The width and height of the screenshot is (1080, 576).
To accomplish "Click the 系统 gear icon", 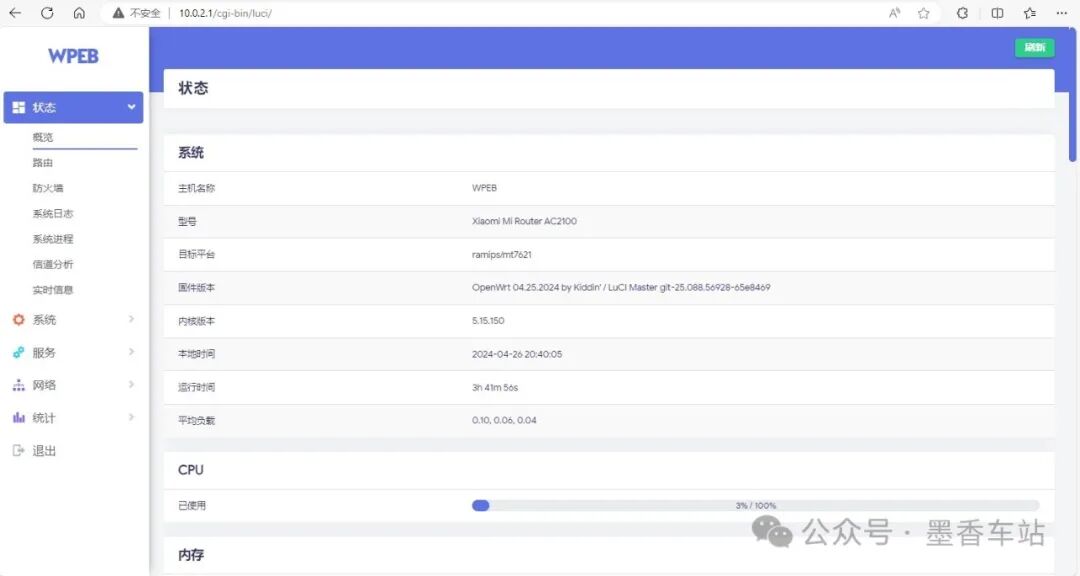I will pyautogui.click(x=19, y=319).
